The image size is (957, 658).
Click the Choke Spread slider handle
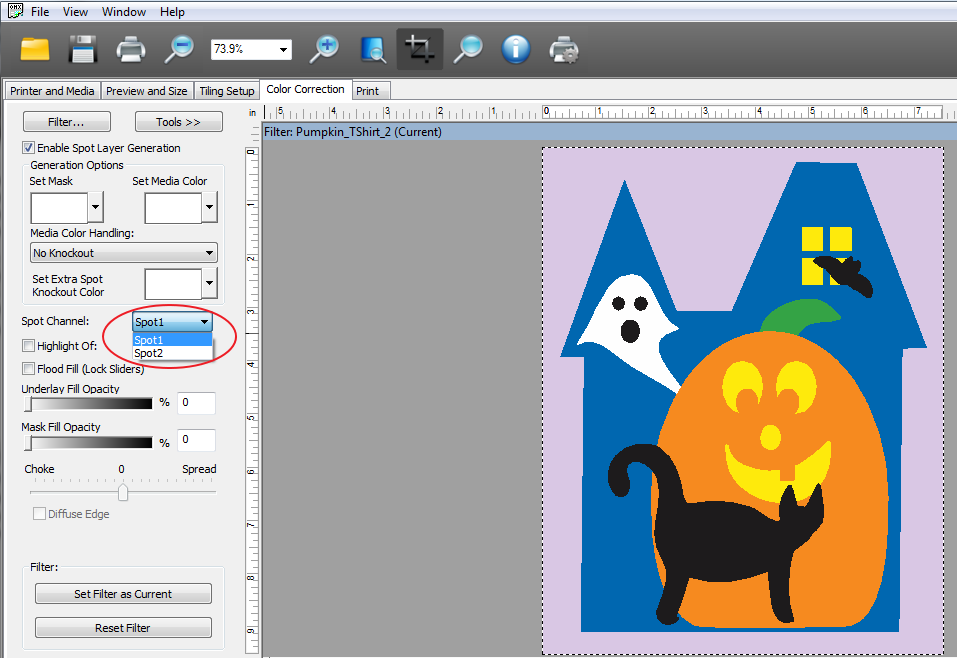[123, 492]
